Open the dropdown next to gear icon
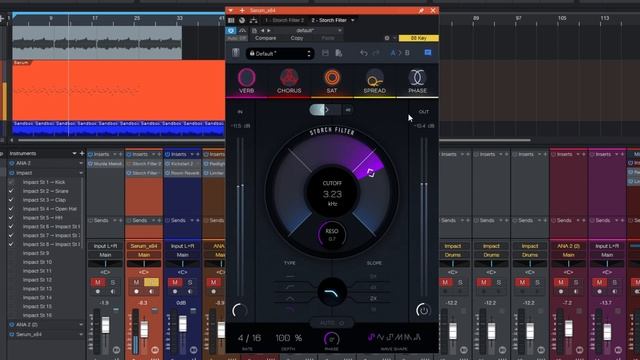The image size is (640, 360). (395, 38)
